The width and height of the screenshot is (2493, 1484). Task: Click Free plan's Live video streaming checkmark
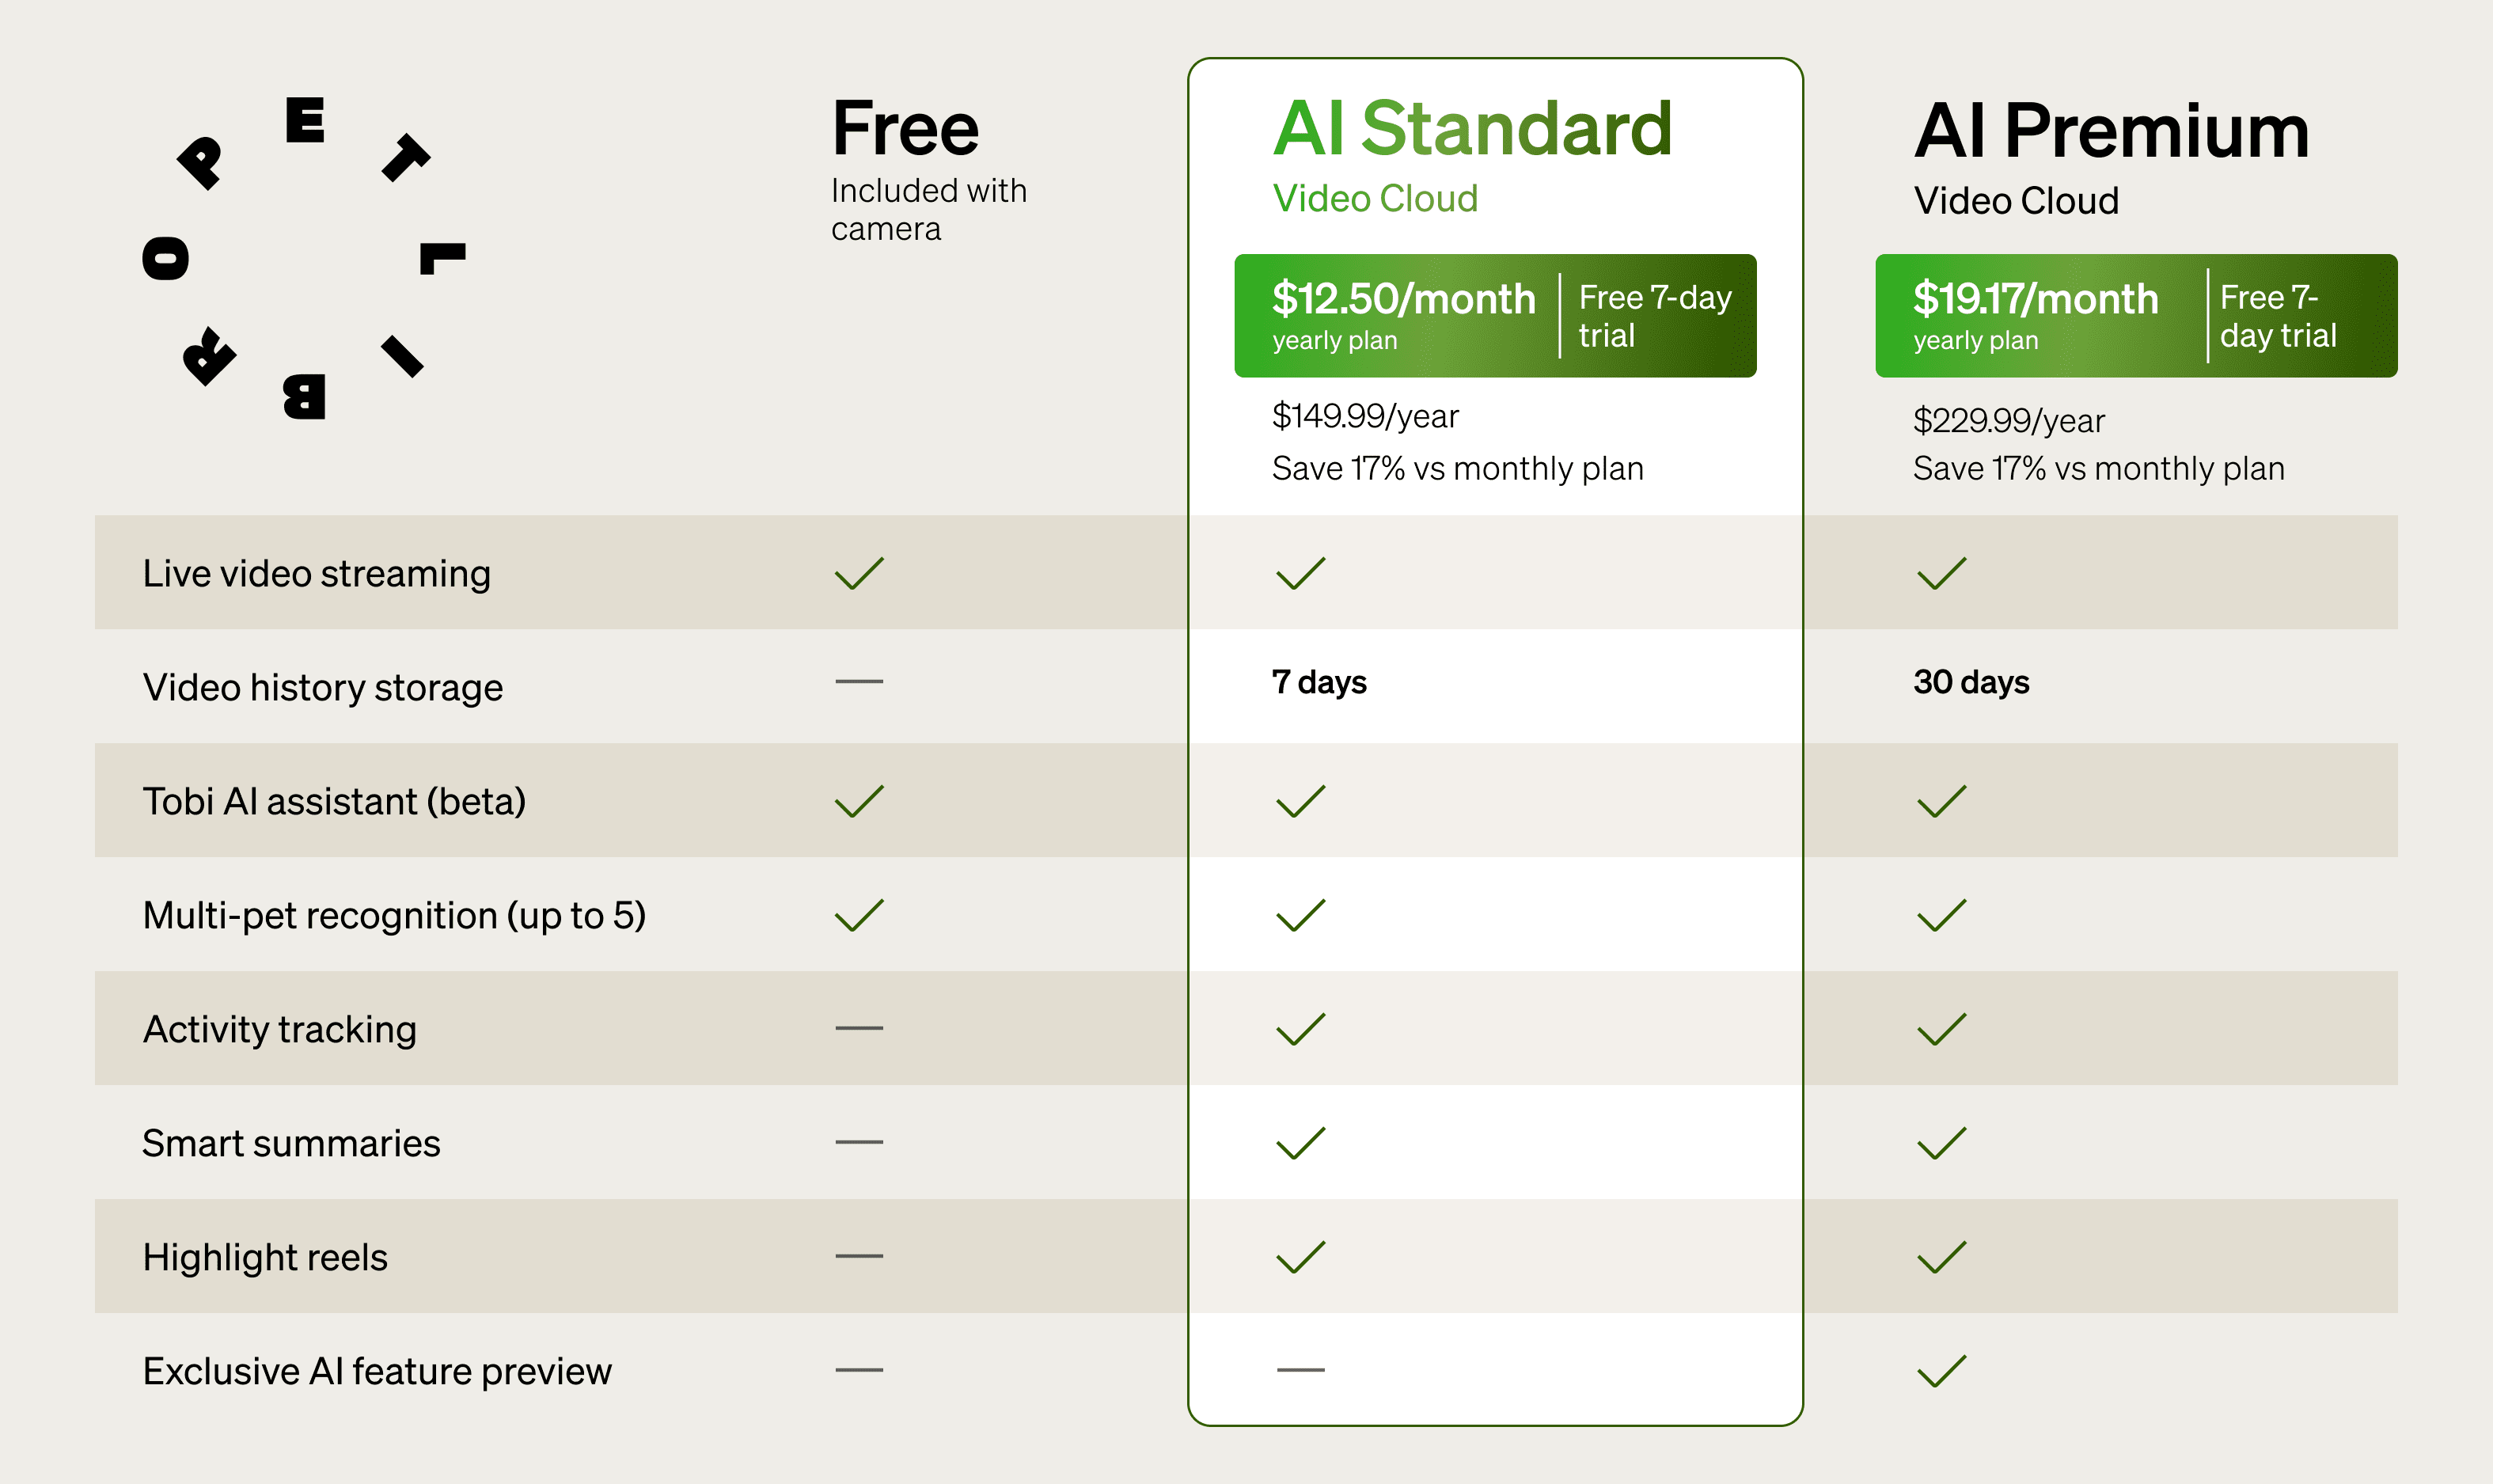click(859, 573)
